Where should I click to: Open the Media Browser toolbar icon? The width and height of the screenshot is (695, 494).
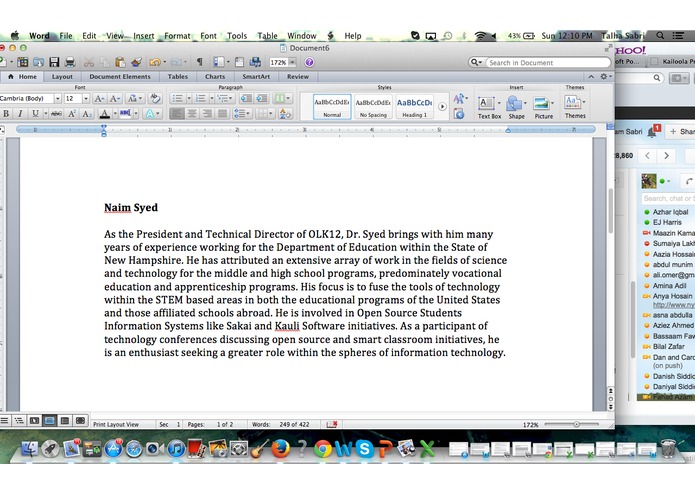(x=255, y=62)
